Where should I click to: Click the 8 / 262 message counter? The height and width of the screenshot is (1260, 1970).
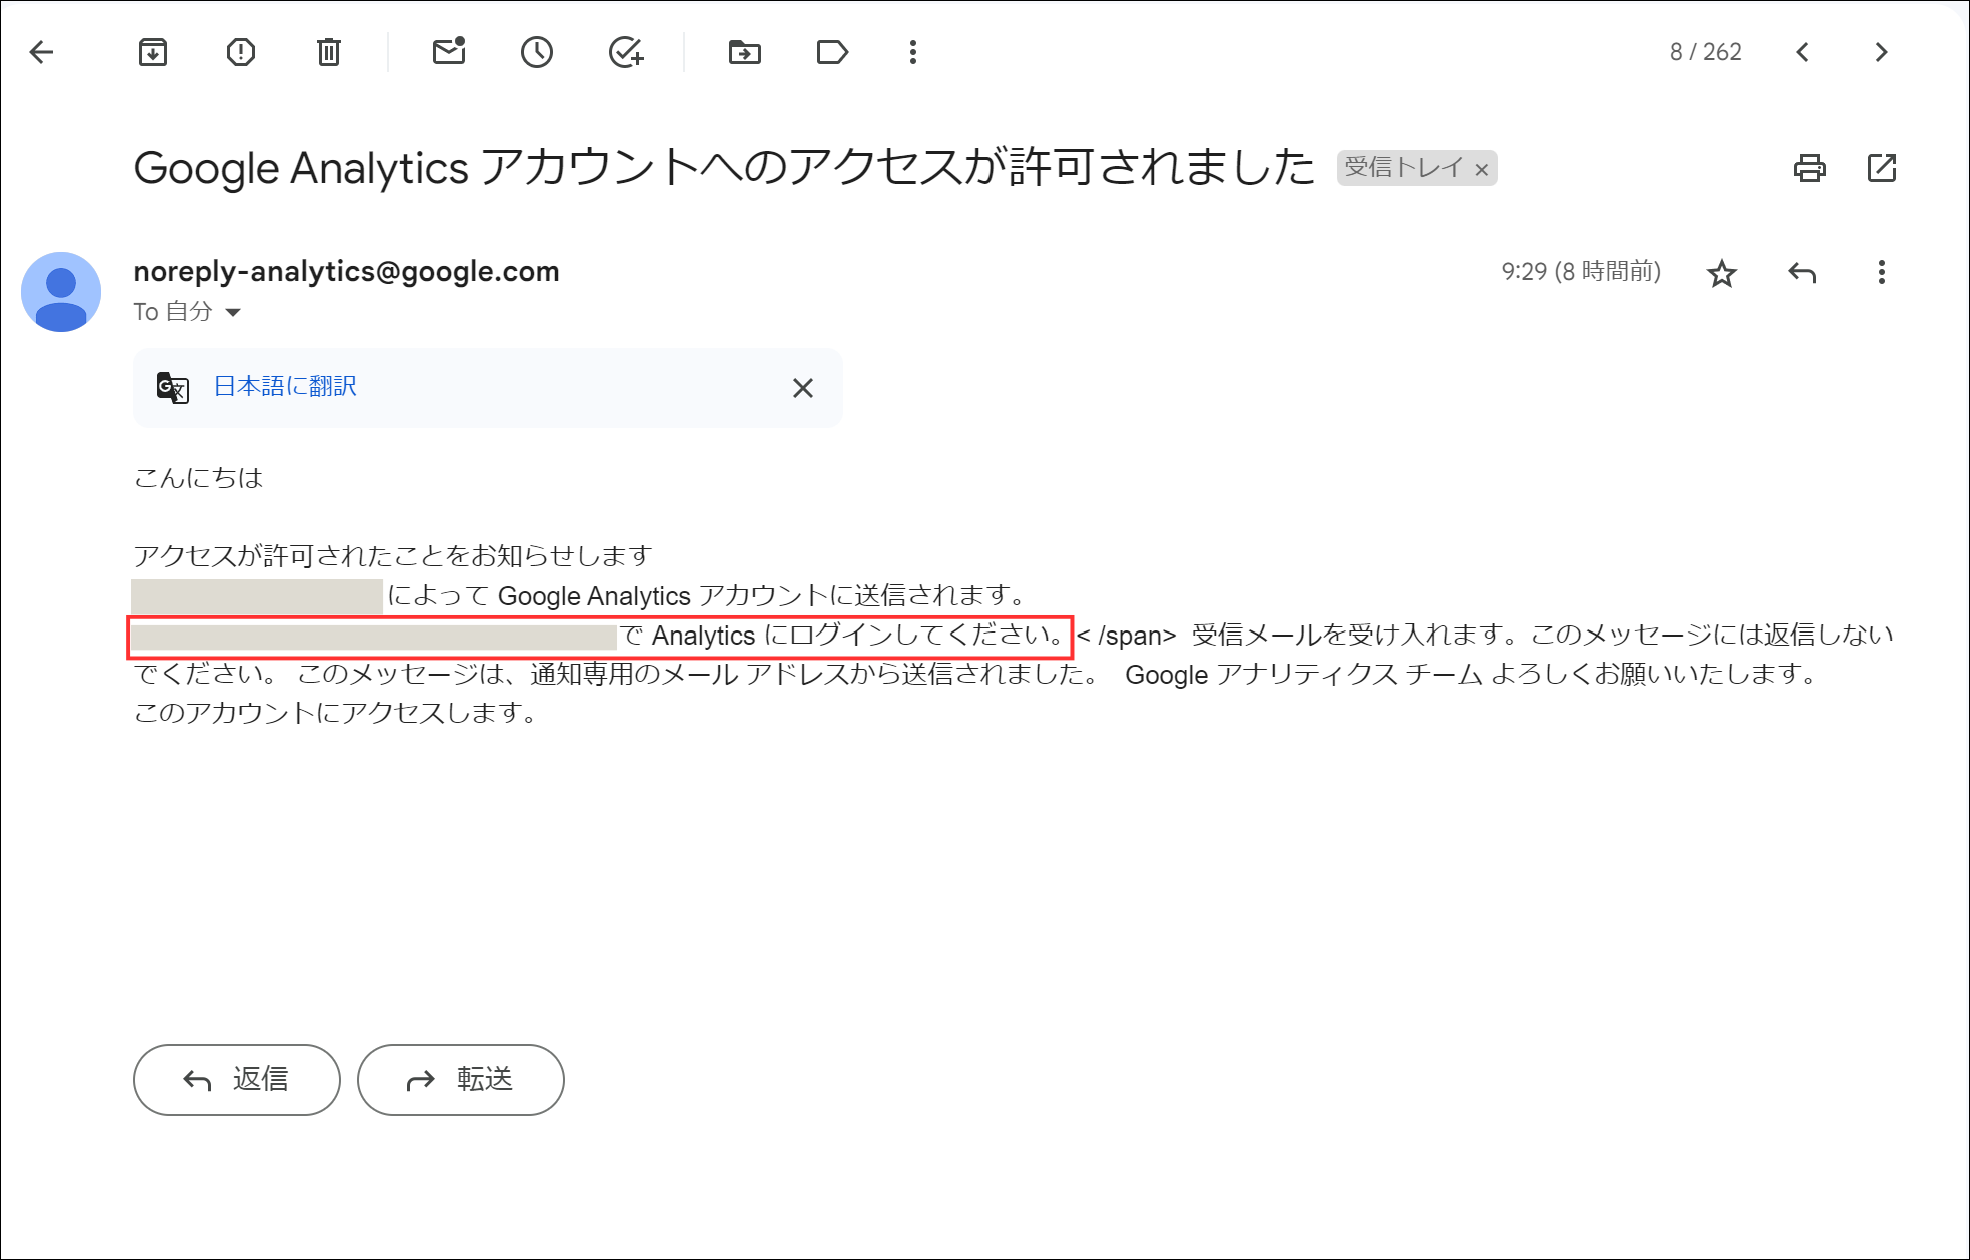(x=1706, y=52)
